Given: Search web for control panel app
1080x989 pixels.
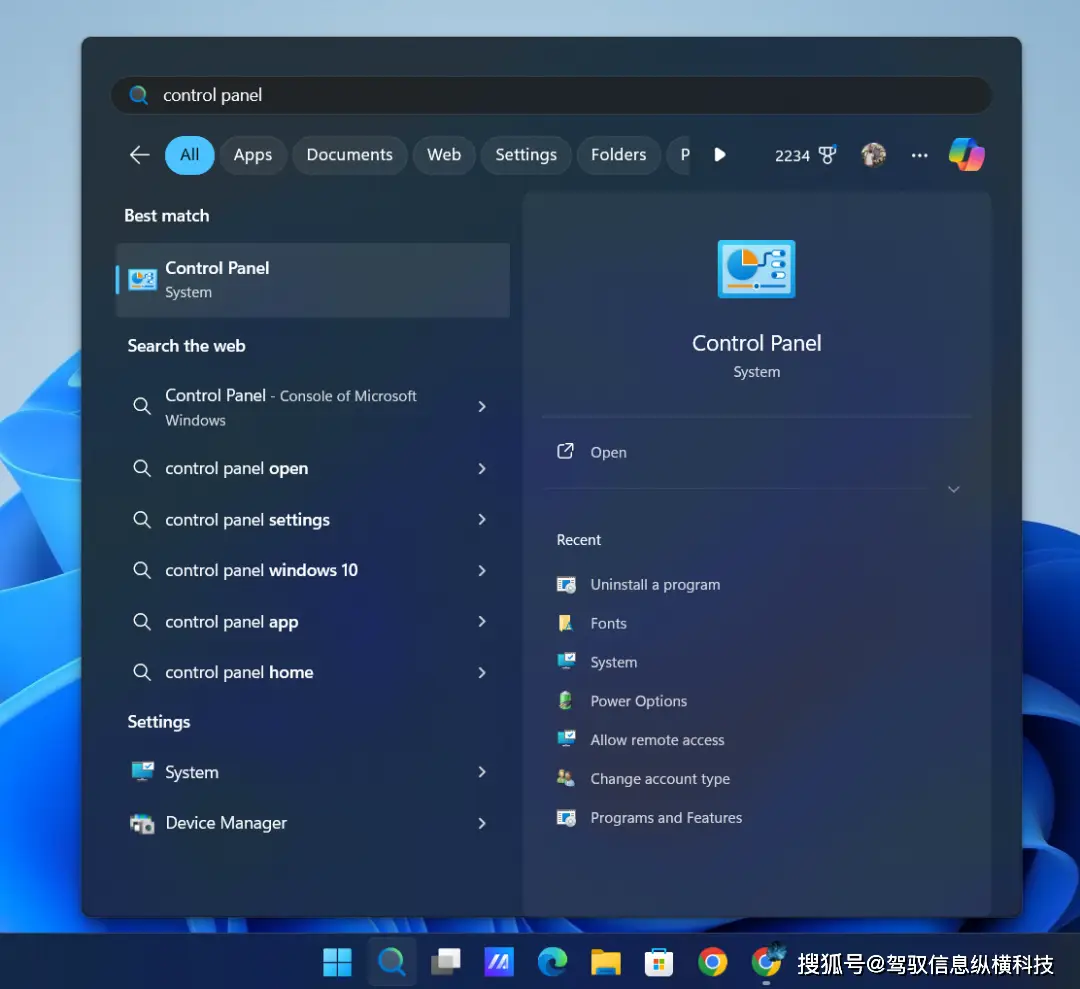Looking at the screenshot, I should point(231,622).
